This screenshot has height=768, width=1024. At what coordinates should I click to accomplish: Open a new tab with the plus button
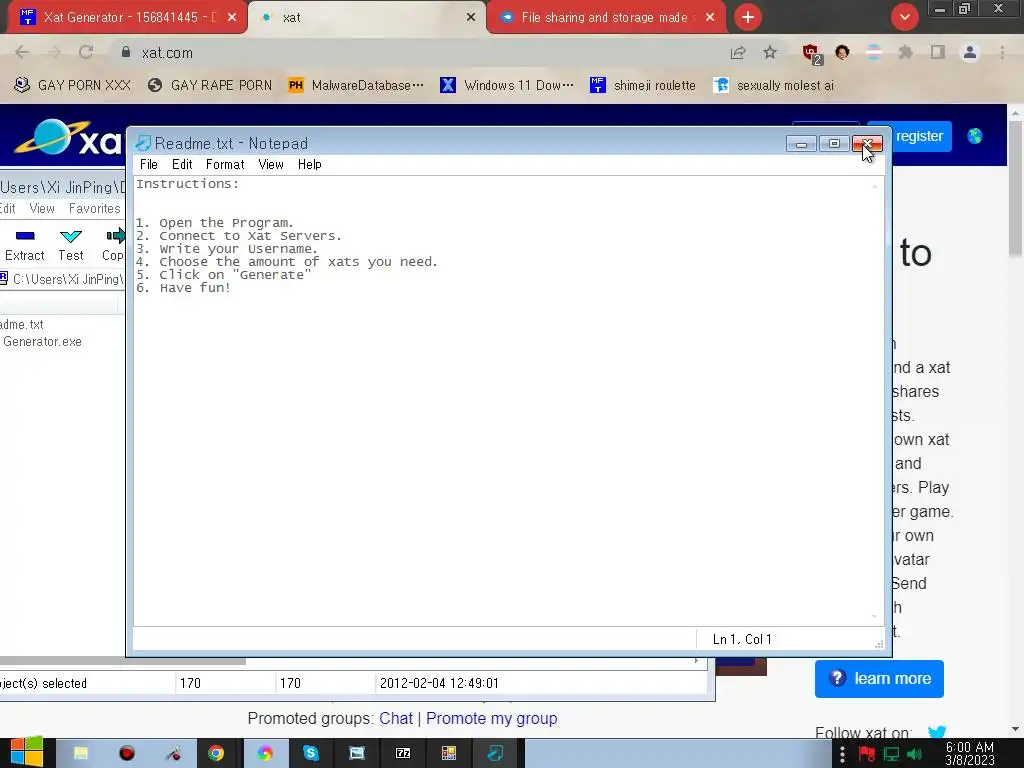click(x=748, y=17)
